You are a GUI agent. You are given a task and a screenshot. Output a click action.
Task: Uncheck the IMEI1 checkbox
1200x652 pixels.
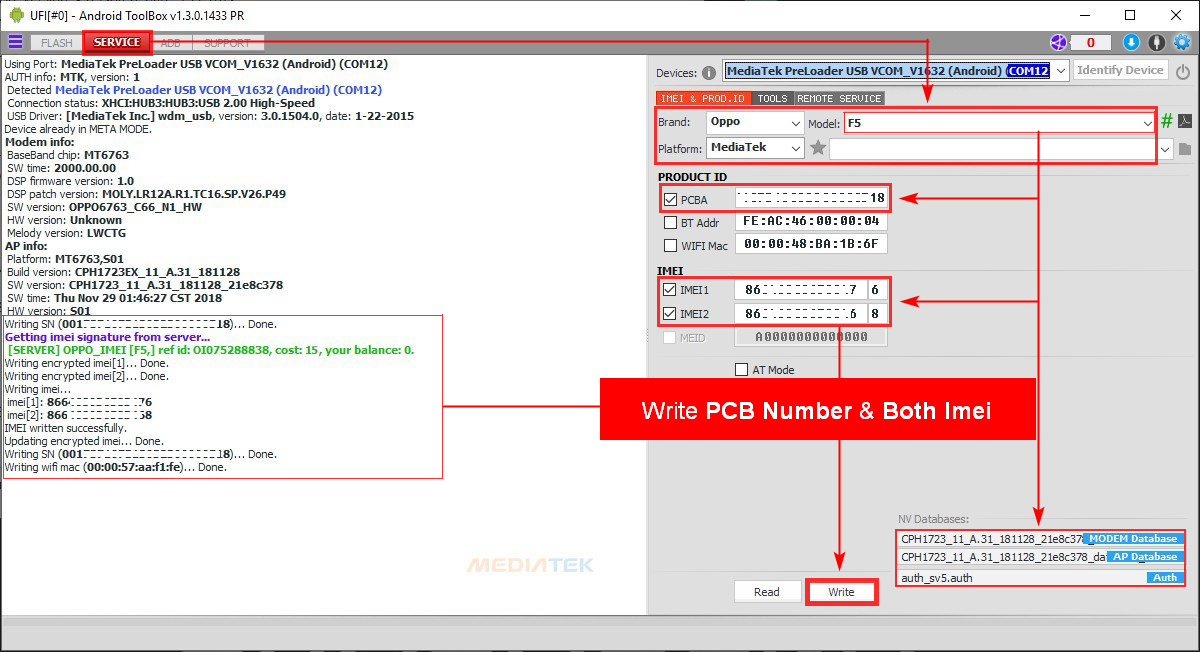671,289
